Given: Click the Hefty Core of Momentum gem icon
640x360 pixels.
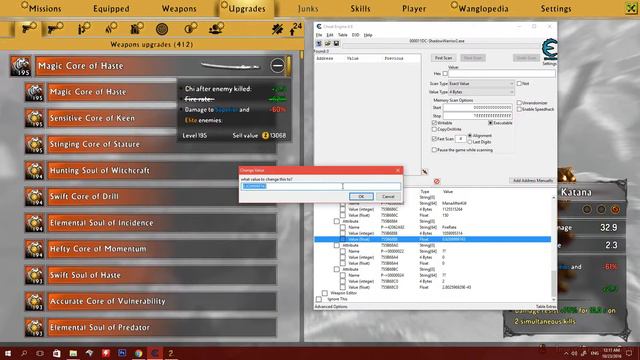Looking at the screenshot, I should pyautogui.click(x=34, y=249).
